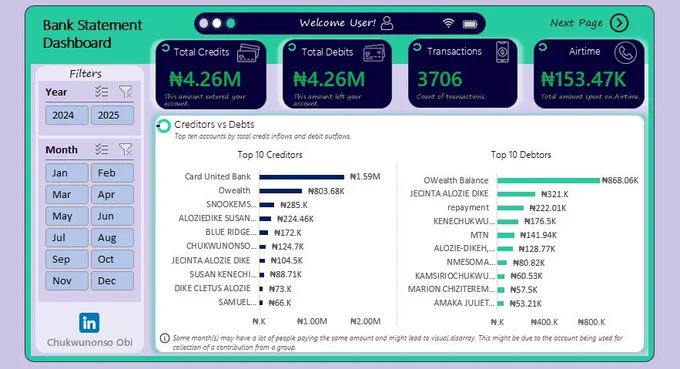Image resolution: width=680 pixels, height=369 pixels.
Task: Click the ₦153.47K Airtime value
Action: point(583,79)
